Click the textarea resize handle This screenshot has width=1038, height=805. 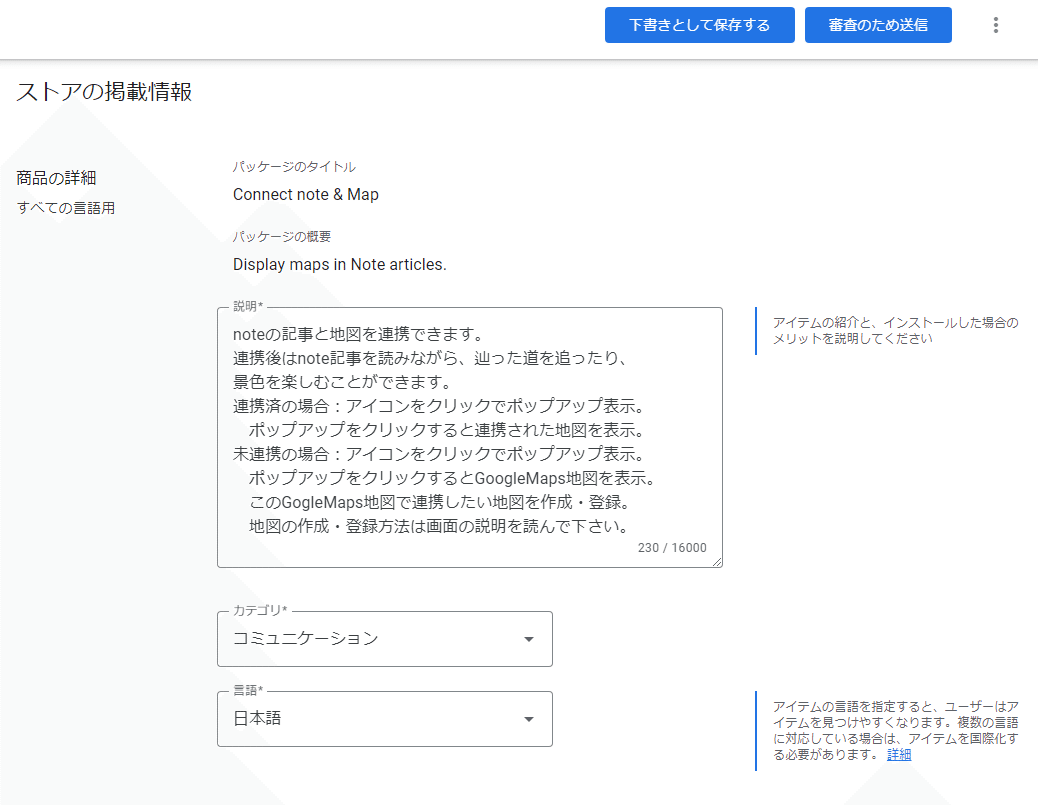tap(716, 562)
